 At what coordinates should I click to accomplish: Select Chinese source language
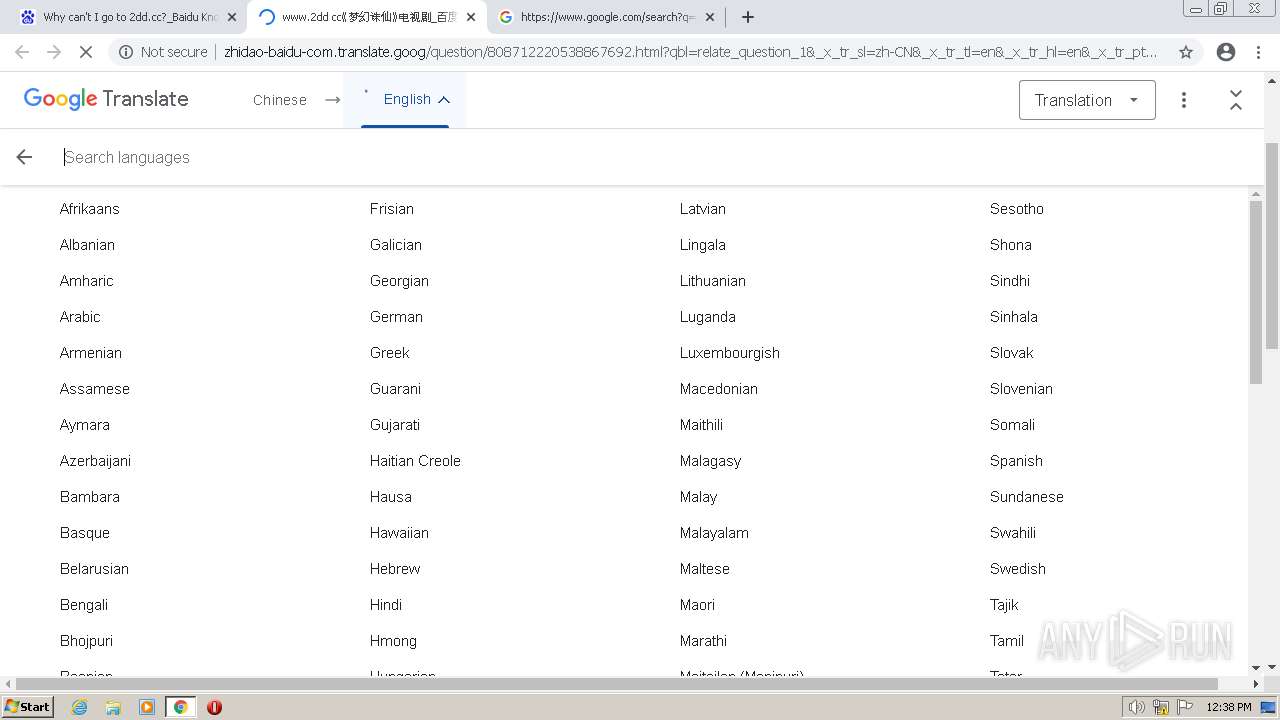coord(280,100)
